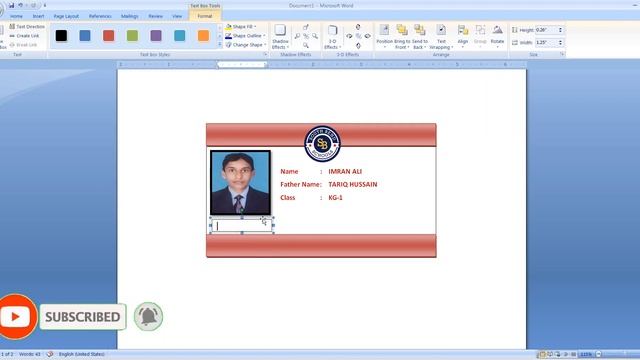Nudge shadow left button
The image size is (640, 360).
pyautogui.click(x=297, y=36)
